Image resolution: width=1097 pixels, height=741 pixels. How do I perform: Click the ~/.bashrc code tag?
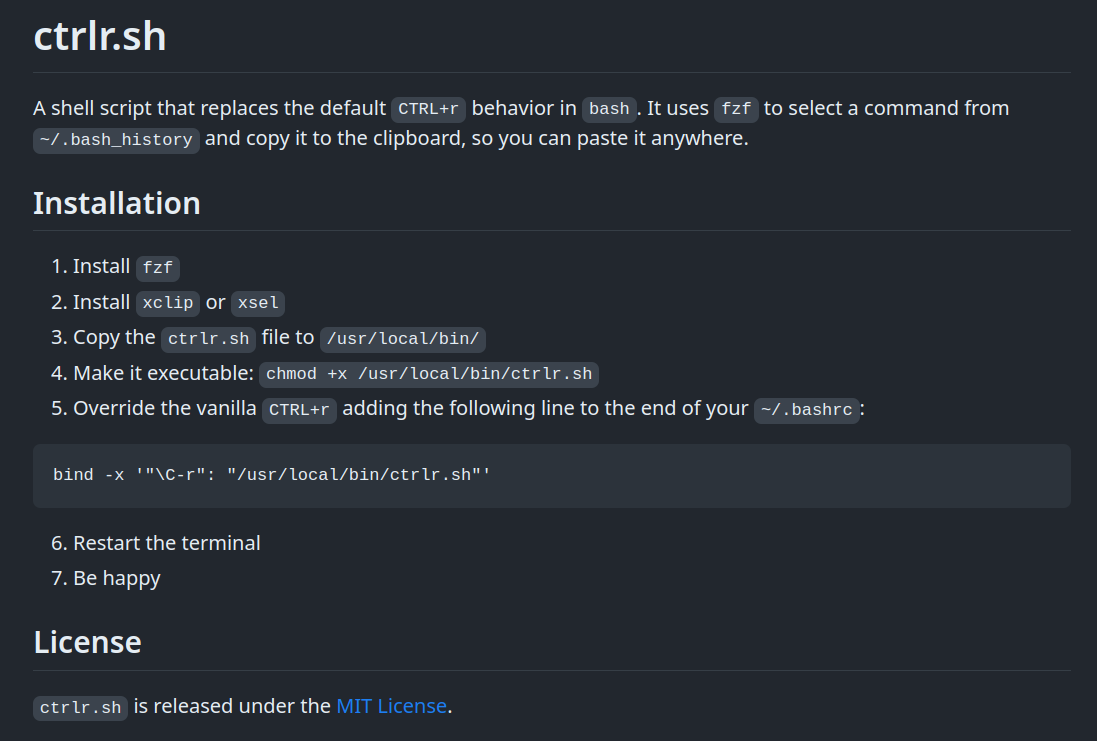click(x=807, y=410)
